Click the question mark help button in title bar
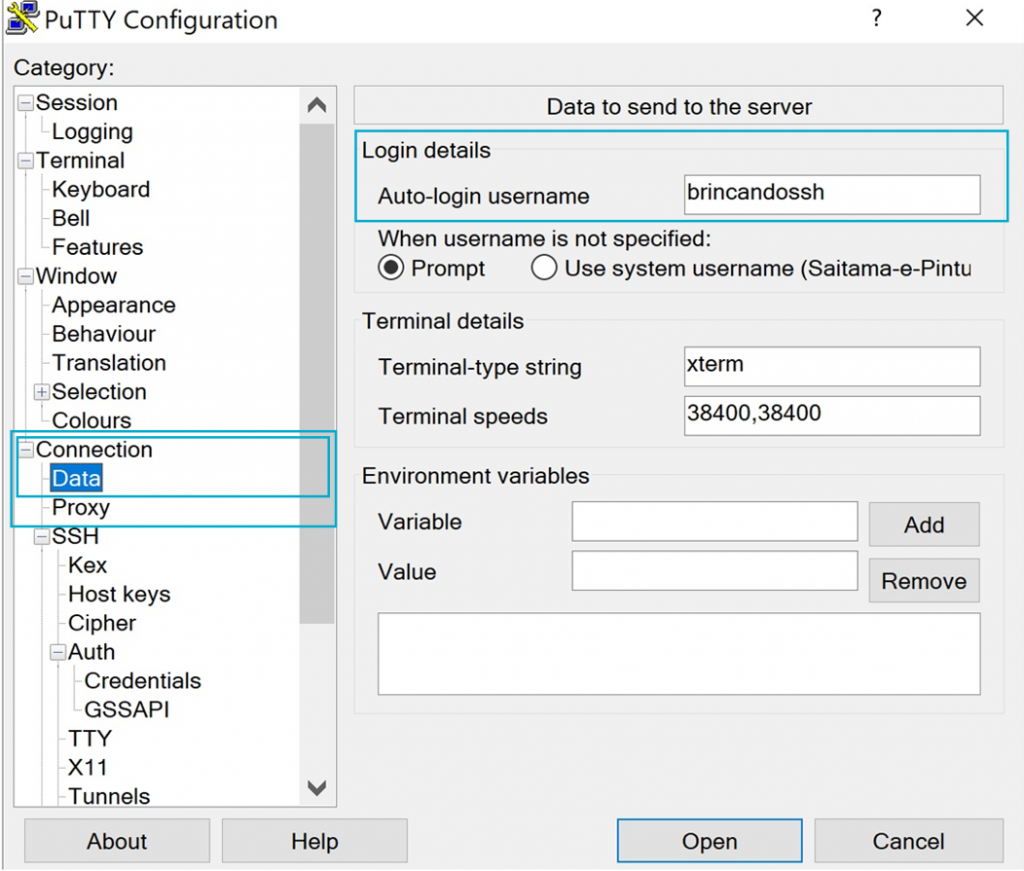Image resolution: width=1024 pixels, height=871 pixels. [876, 18]
